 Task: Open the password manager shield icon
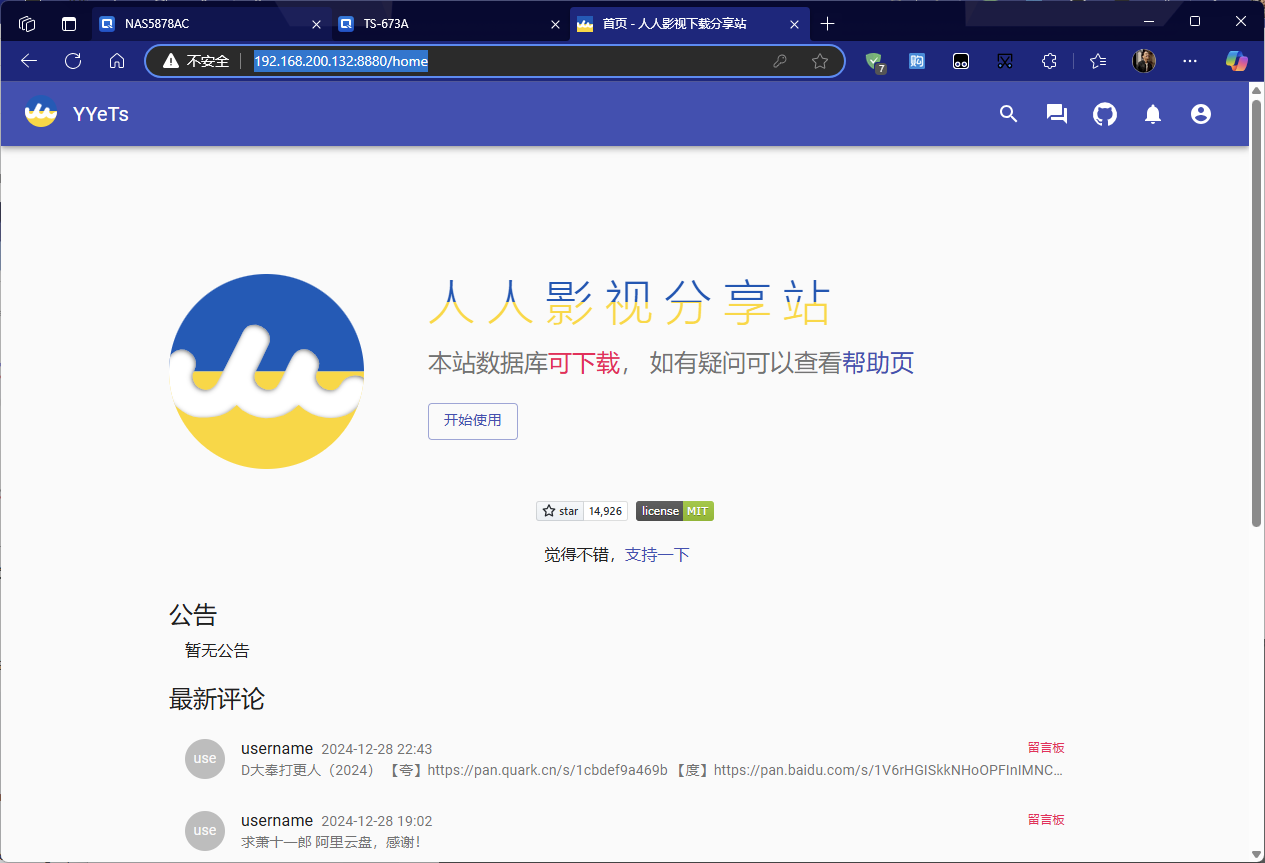[x=875, y=61]
